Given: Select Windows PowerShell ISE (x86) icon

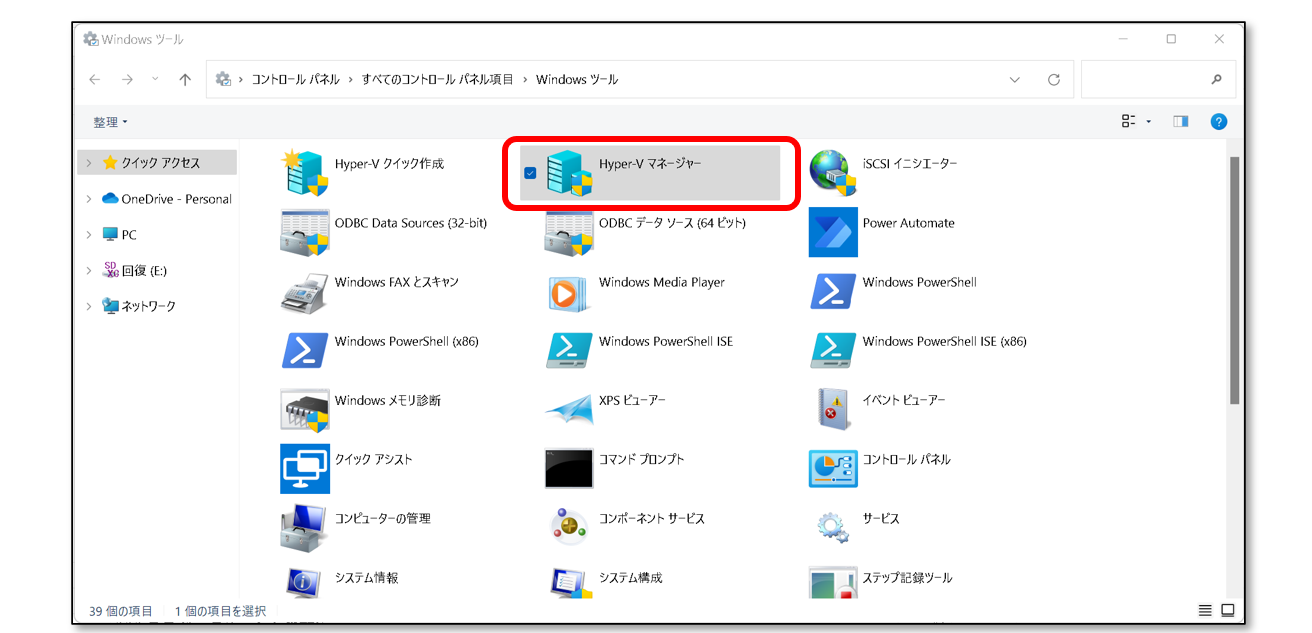Looking at the screenshot, I should 833,350.
